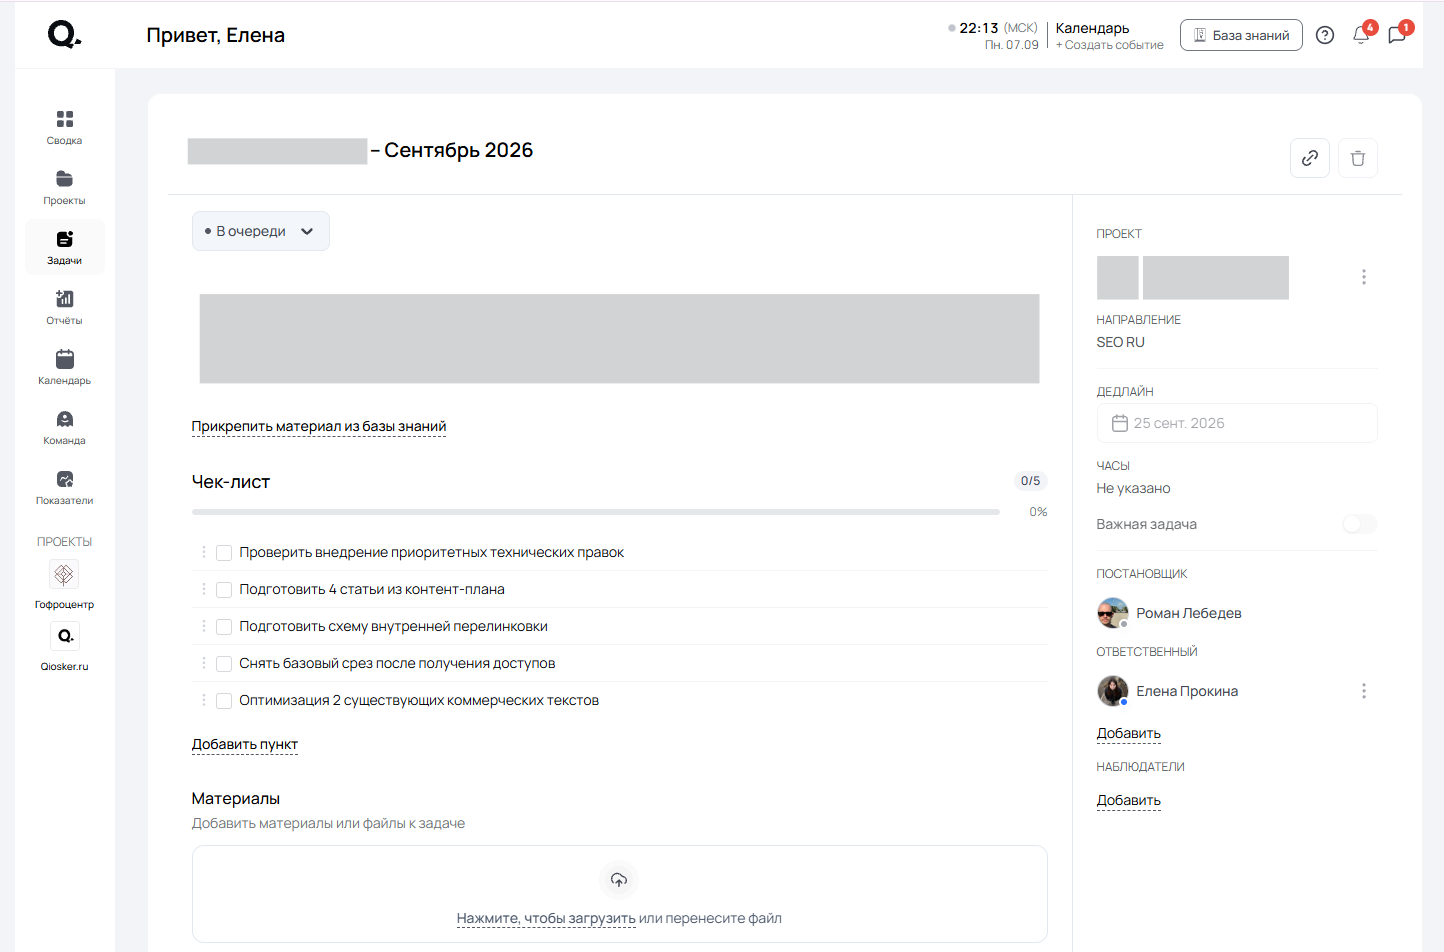Click drag handle of "Проверить внедрение" item
Screen dimensions: 1444x952
point(204,552)
